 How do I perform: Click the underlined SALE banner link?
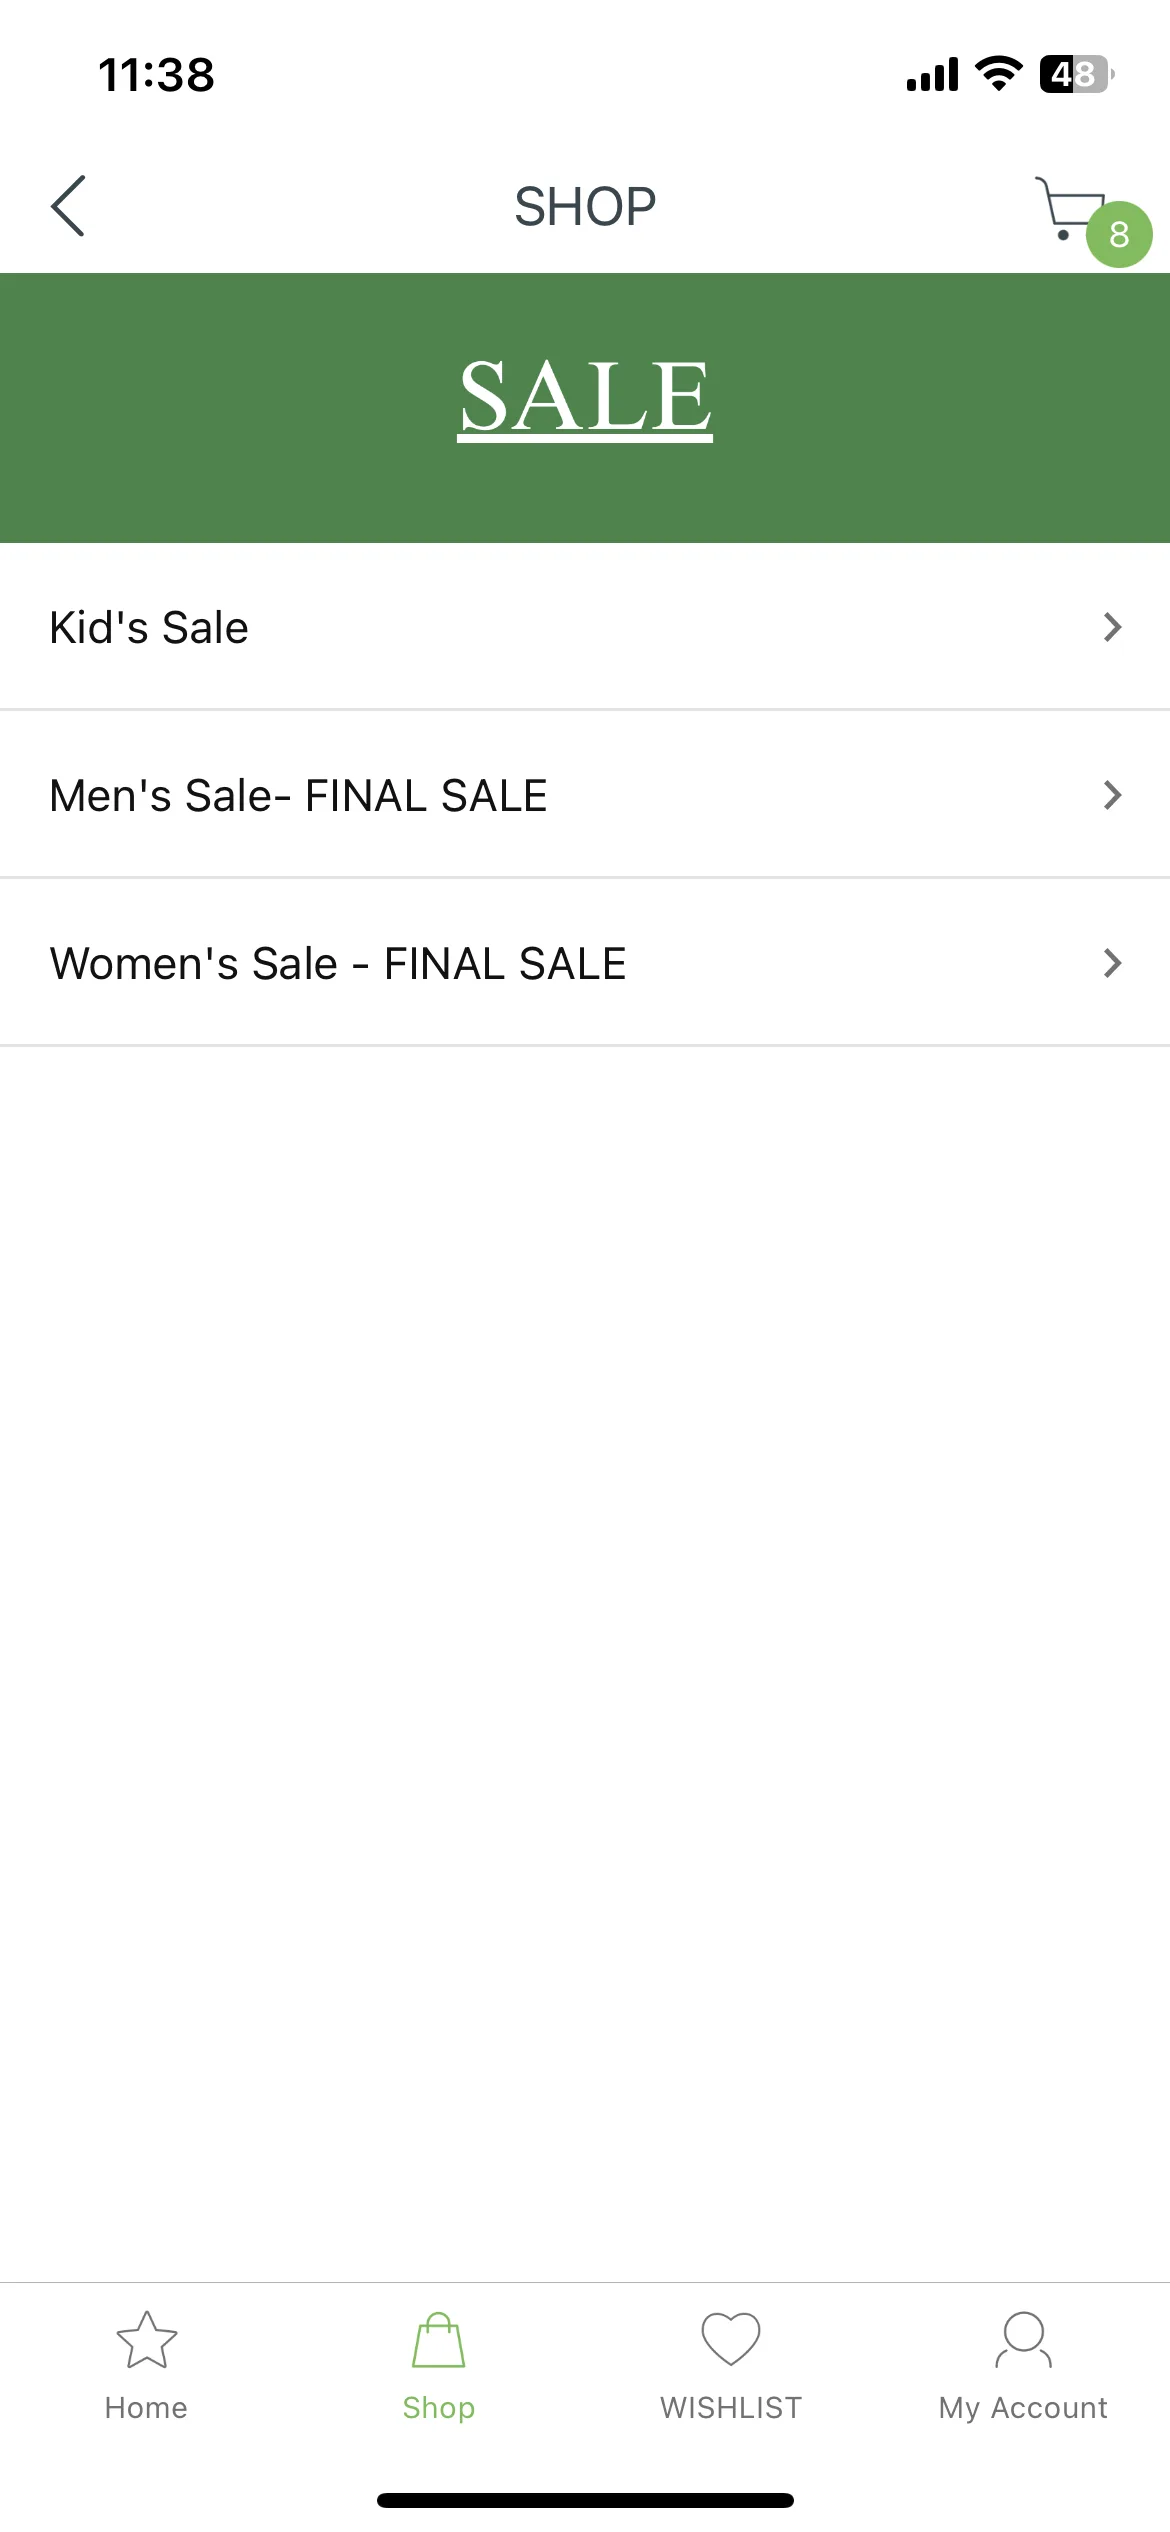click(585, 397)
